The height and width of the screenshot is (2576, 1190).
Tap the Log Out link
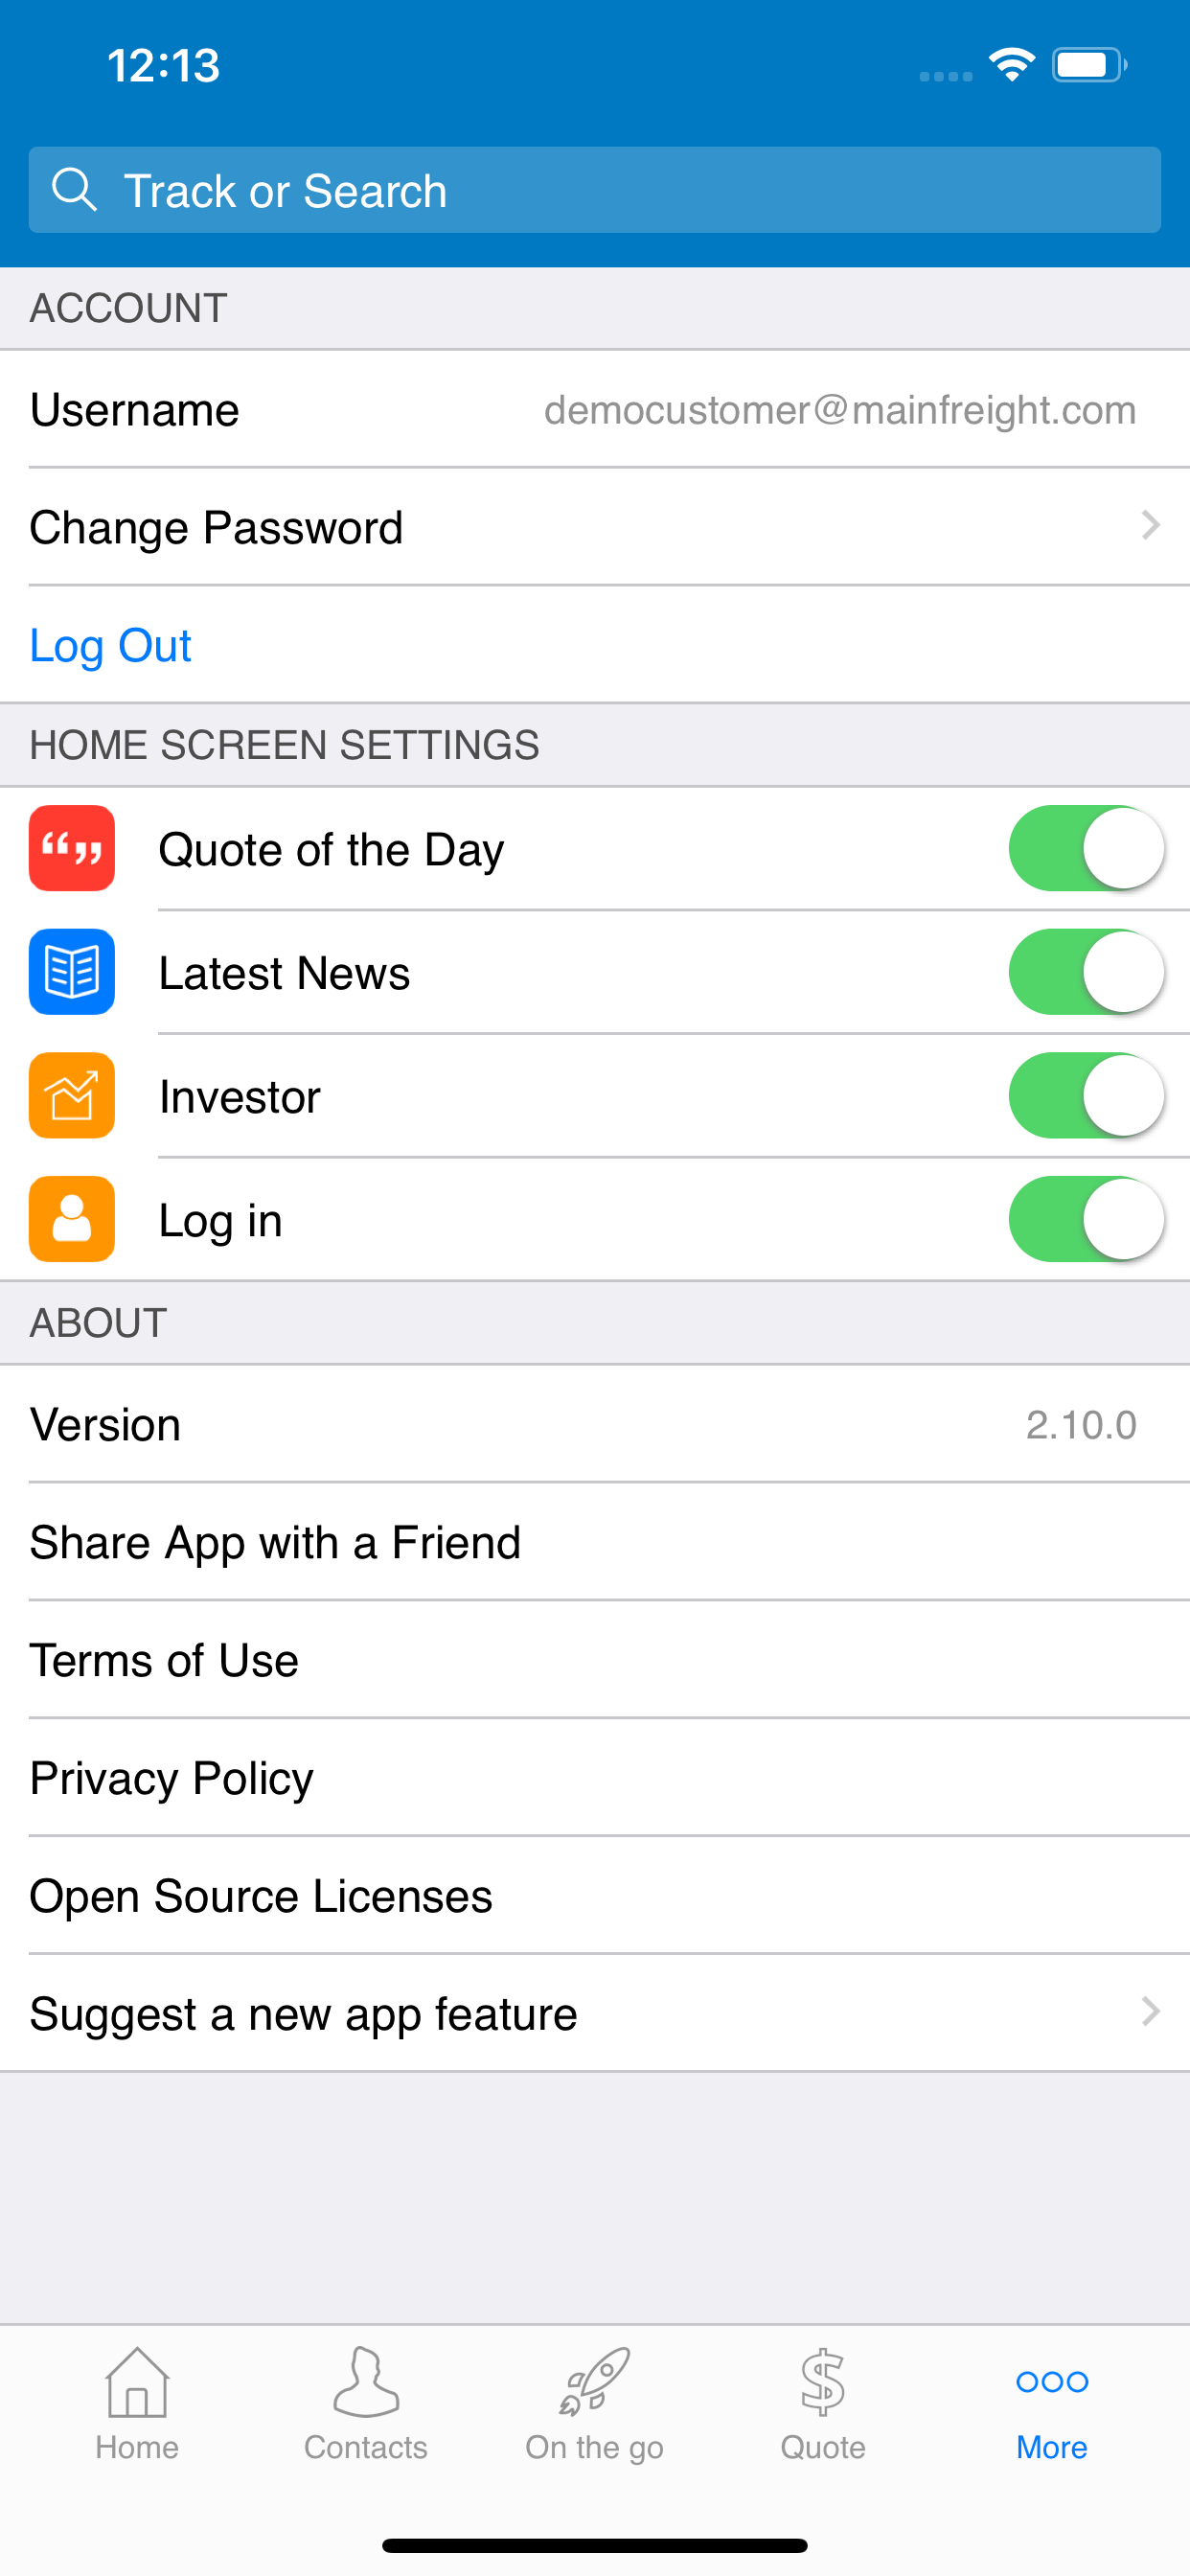click(110, 645)
